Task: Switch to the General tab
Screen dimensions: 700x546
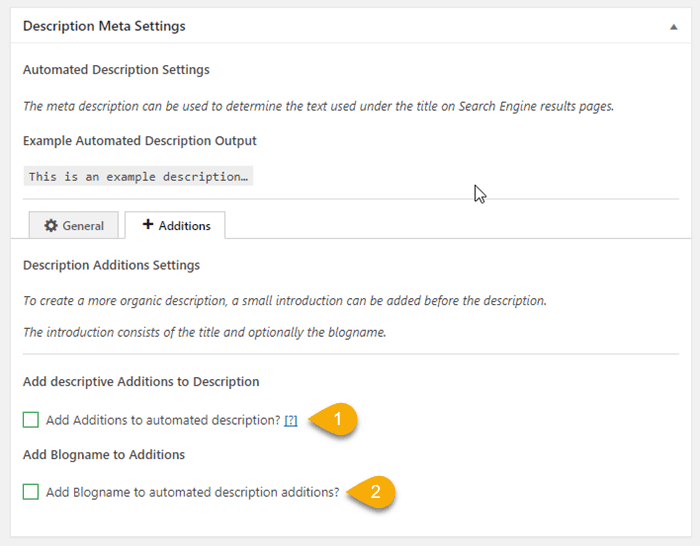Action: point(74,226)
